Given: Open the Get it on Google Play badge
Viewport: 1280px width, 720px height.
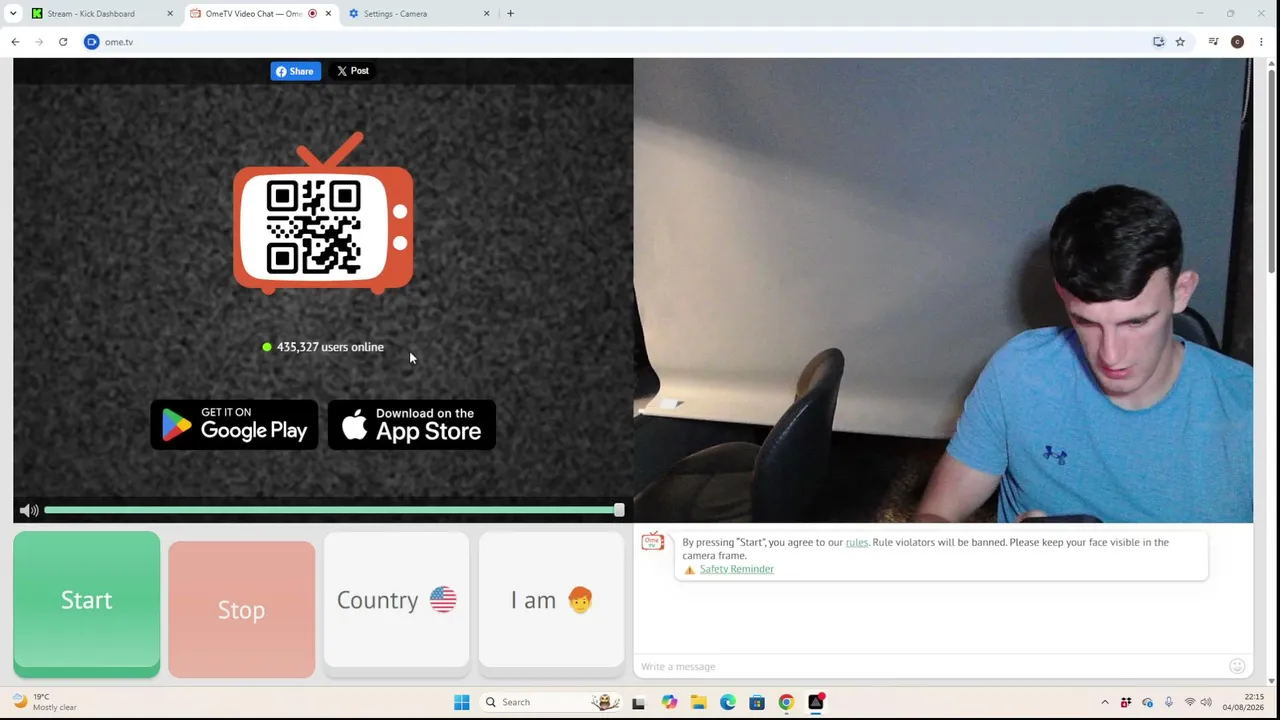Looking at the screenshot, I should [x=234, y=425].
